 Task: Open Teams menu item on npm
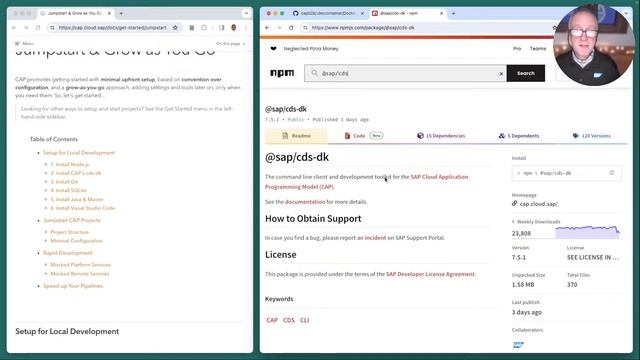(538, 49)
